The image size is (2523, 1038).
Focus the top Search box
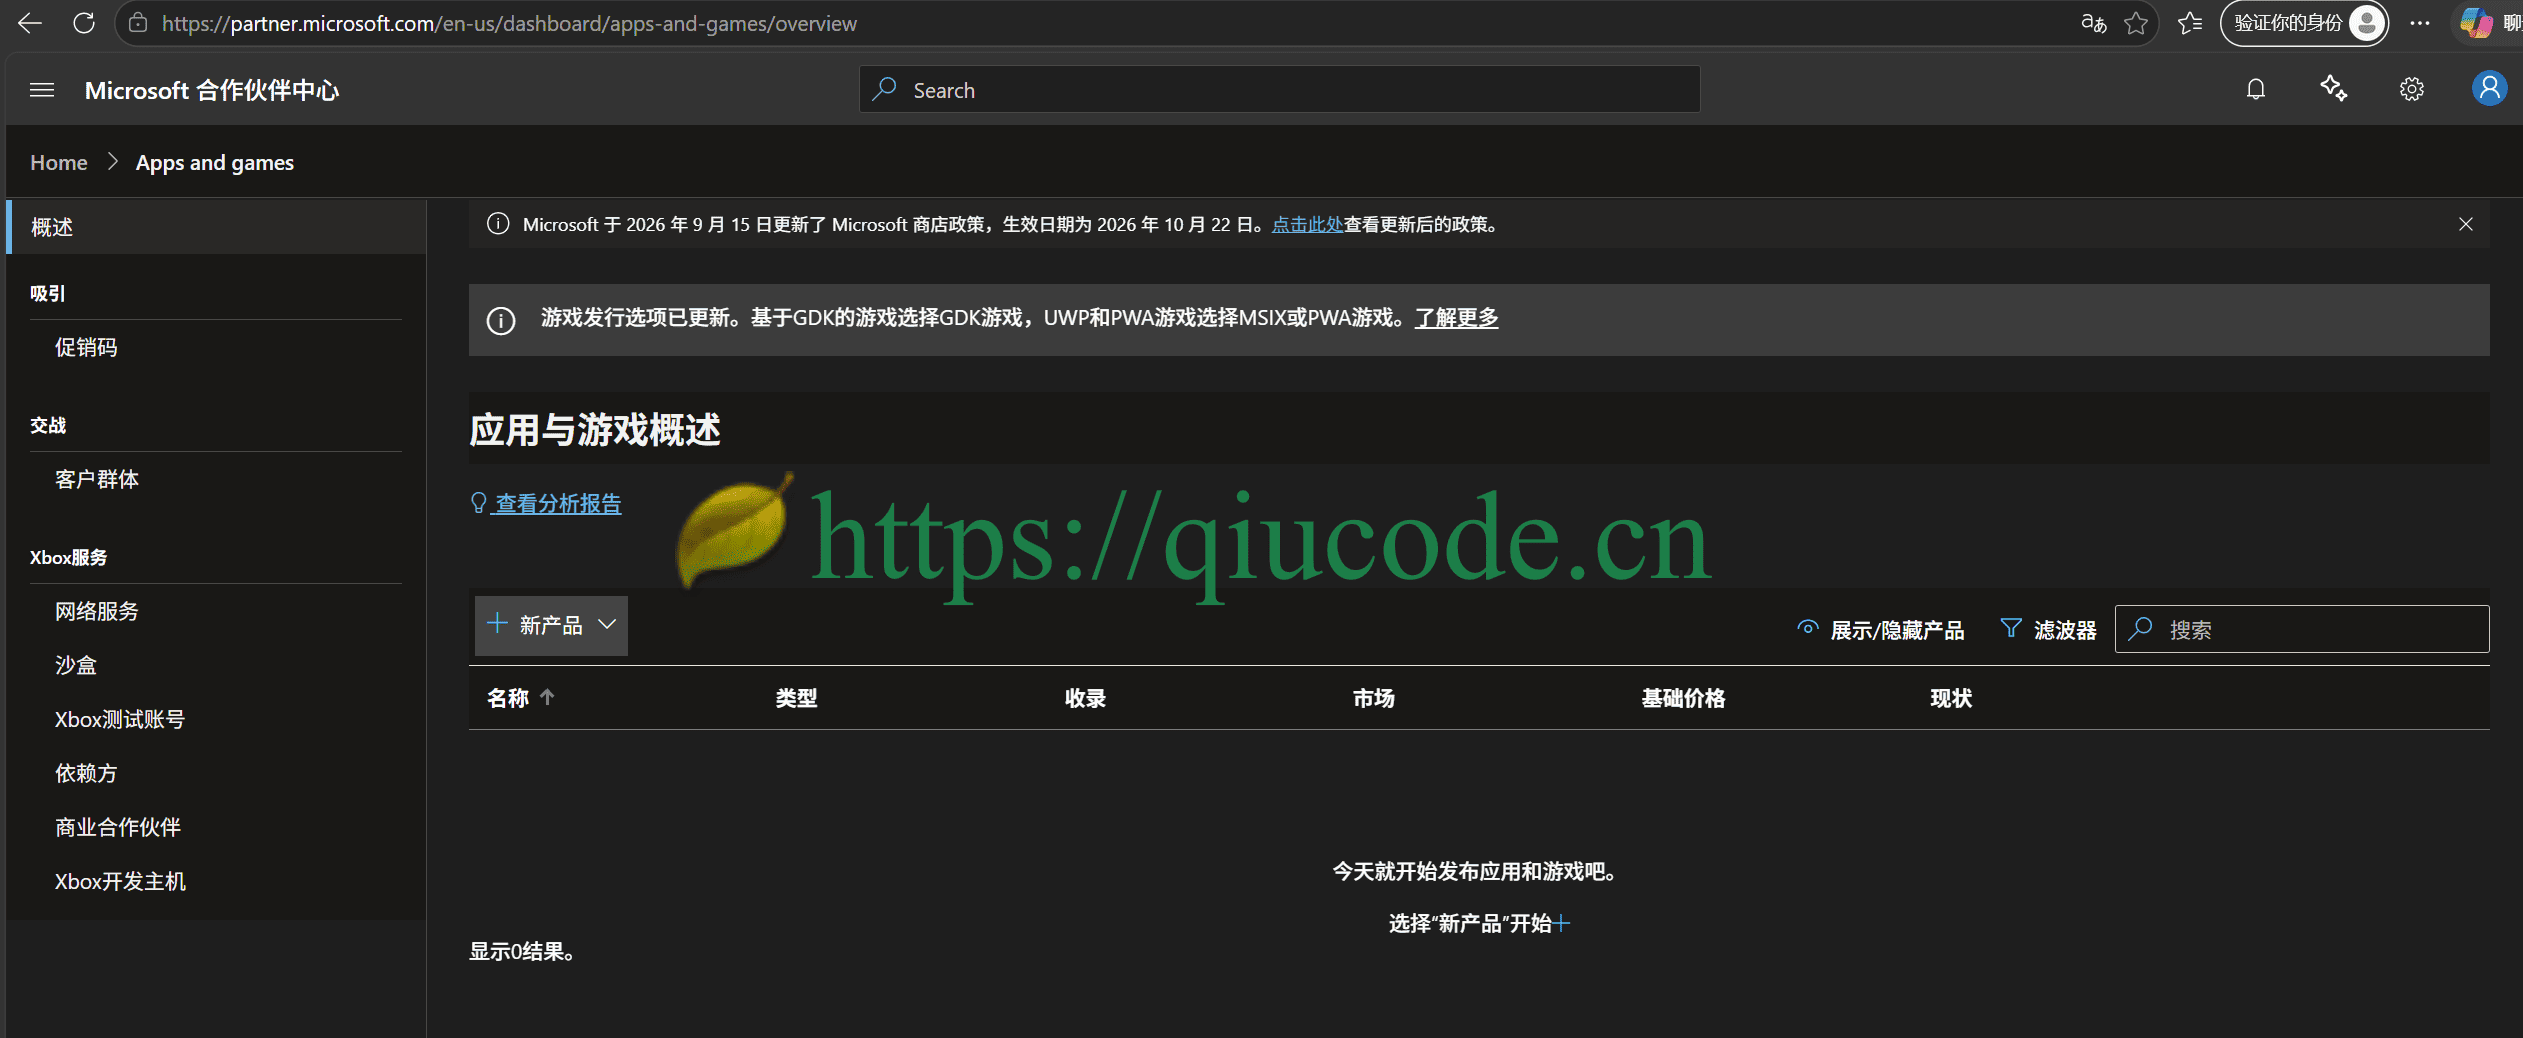1279,90
